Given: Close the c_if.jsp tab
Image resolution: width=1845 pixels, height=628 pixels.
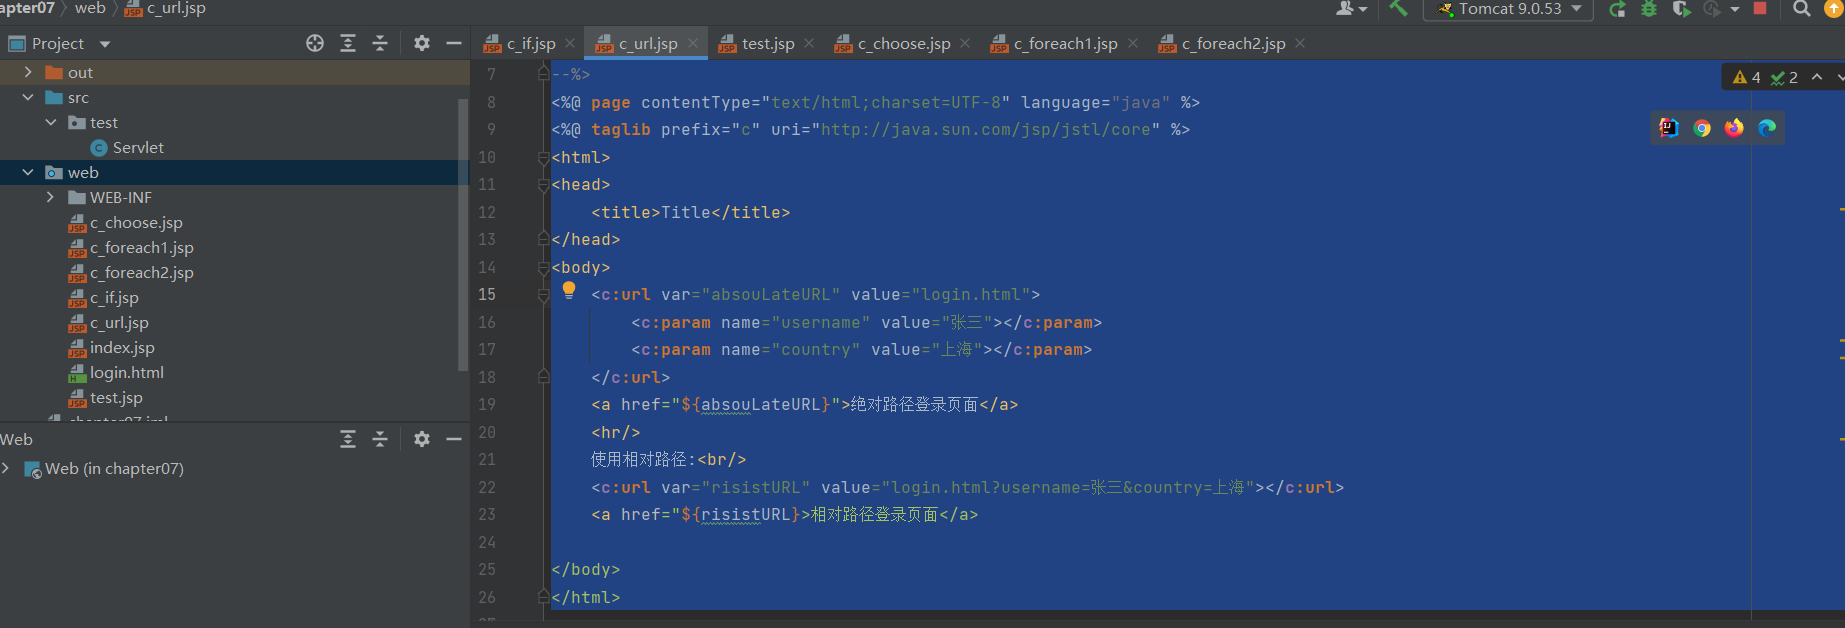Looking at the screenshot, I should (570, 43).
